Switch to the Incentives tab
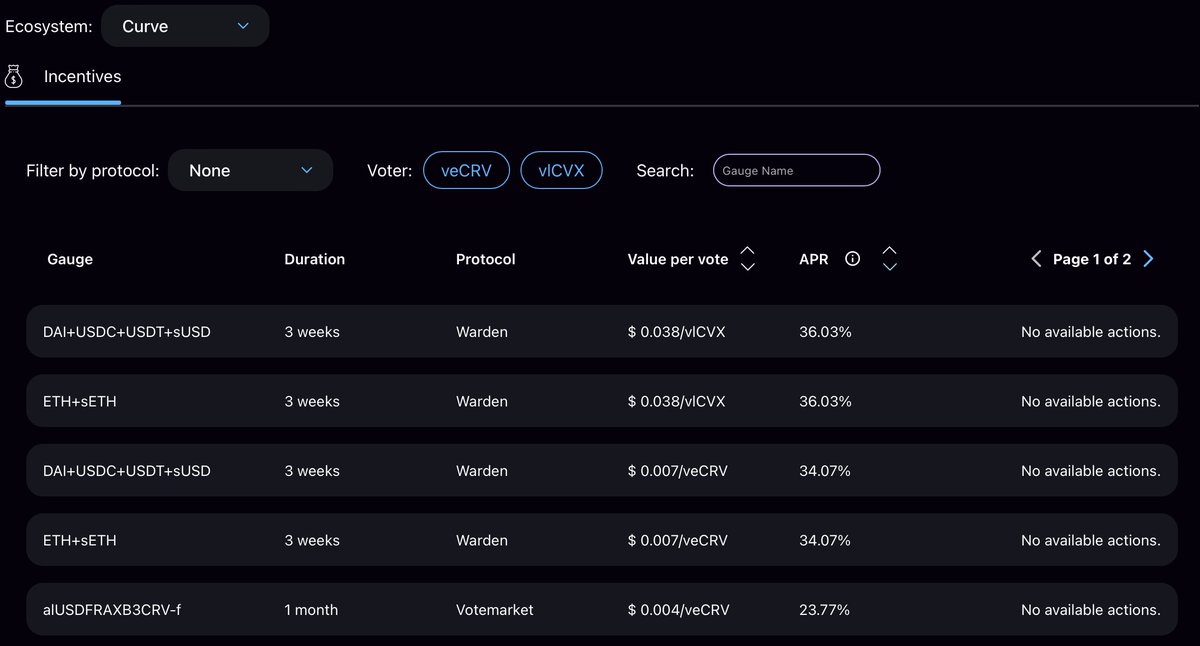This screenshot has height=646, width=1200. point(82,76)
